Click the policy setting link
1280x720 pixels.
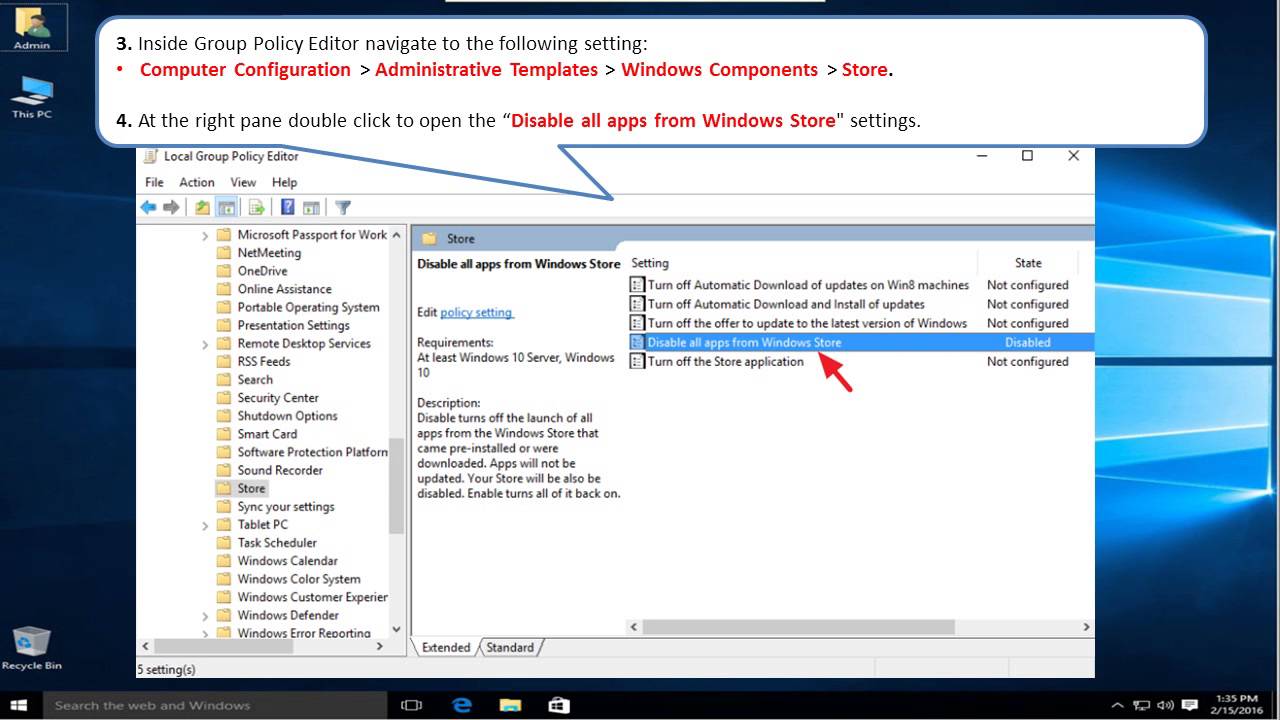(x=476, y=312)
